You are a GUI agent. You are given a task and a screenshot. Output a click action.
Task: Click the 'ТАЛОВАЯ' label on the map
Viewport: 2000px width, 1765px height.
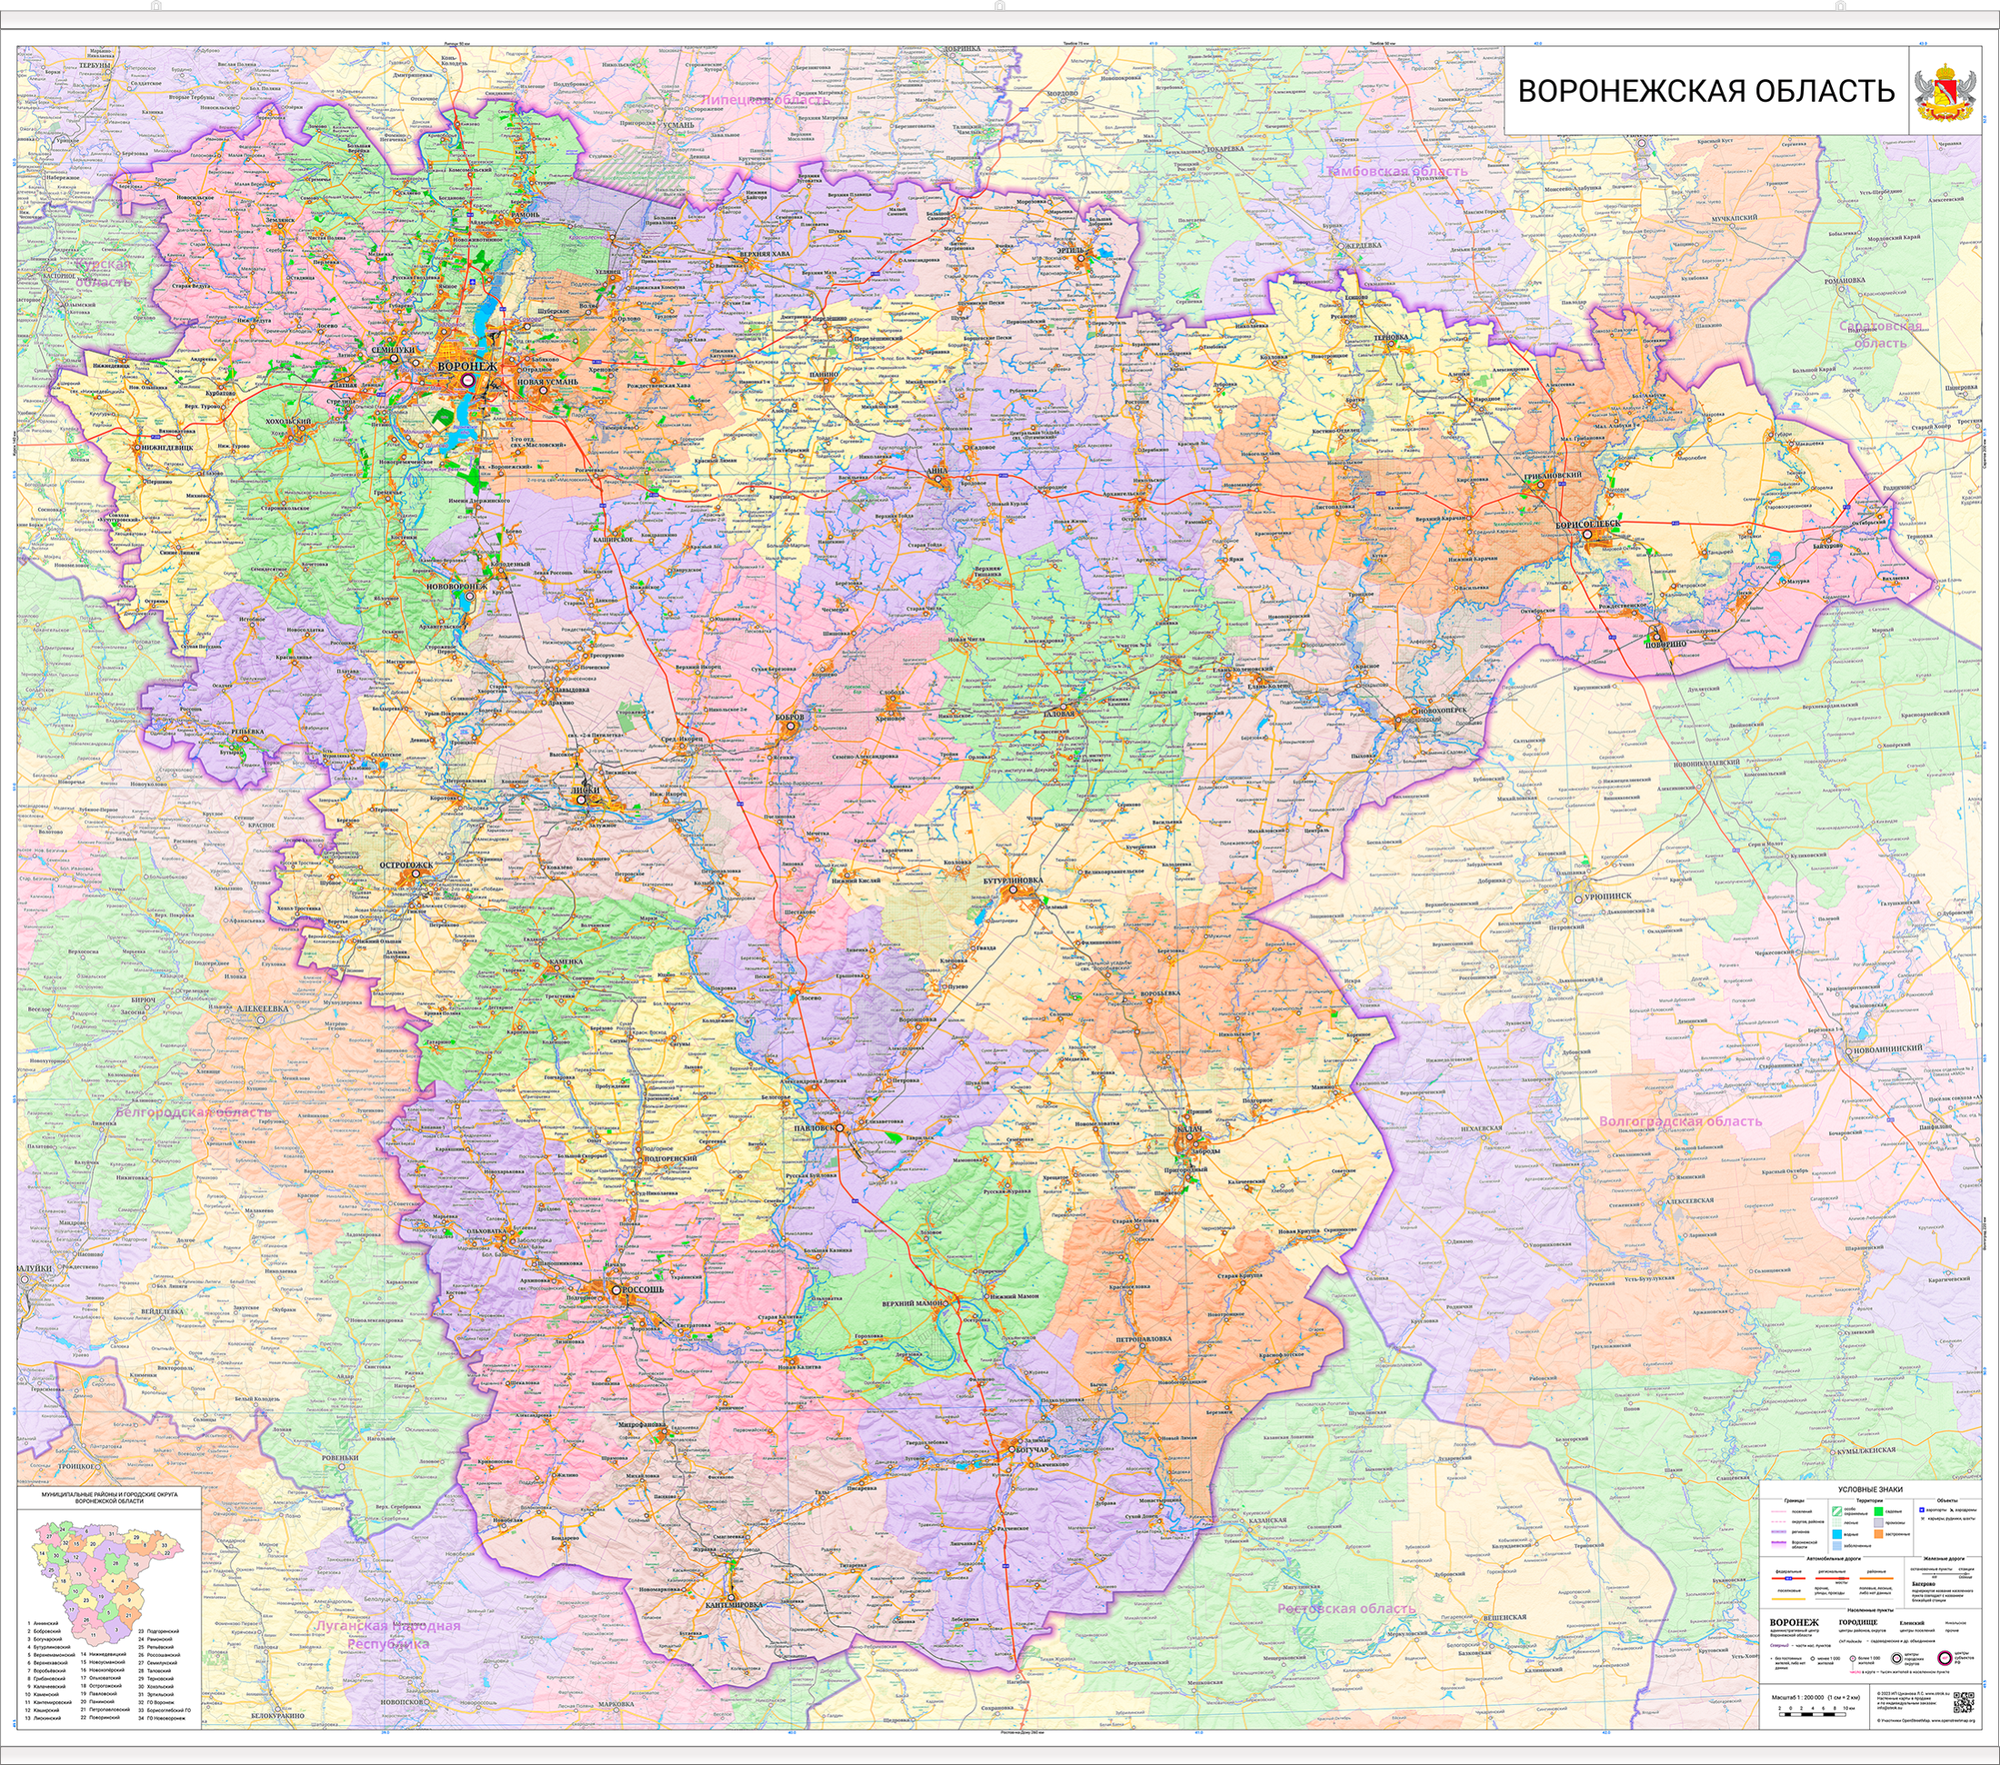tap(1059, 713)
